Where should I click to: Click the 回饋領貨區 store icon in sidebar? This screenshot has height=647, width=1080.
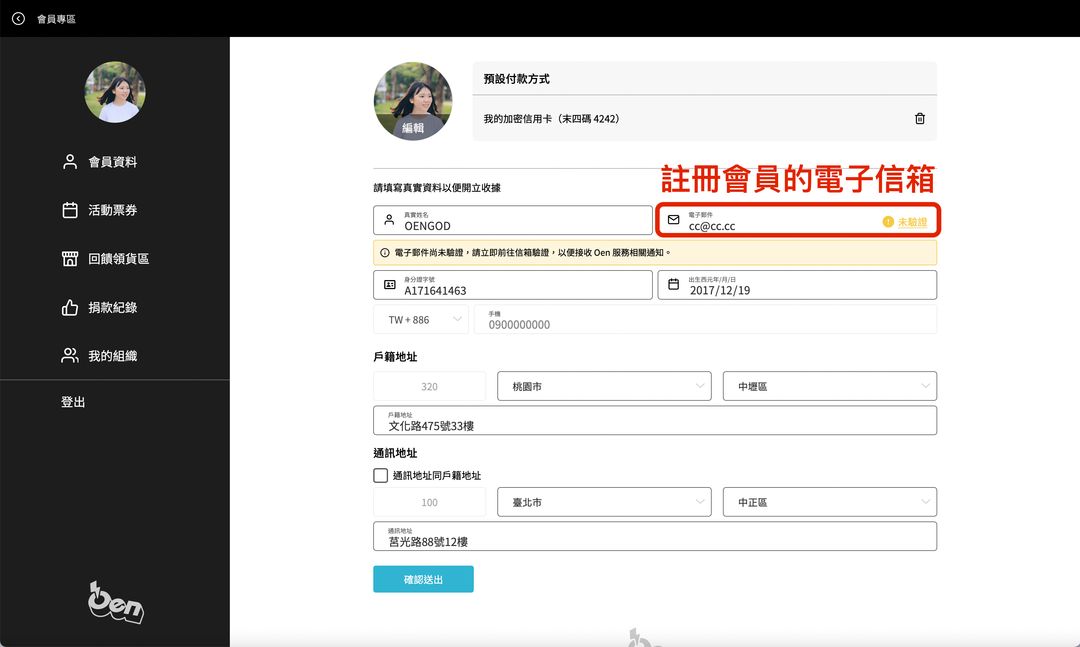coord(70,259)
